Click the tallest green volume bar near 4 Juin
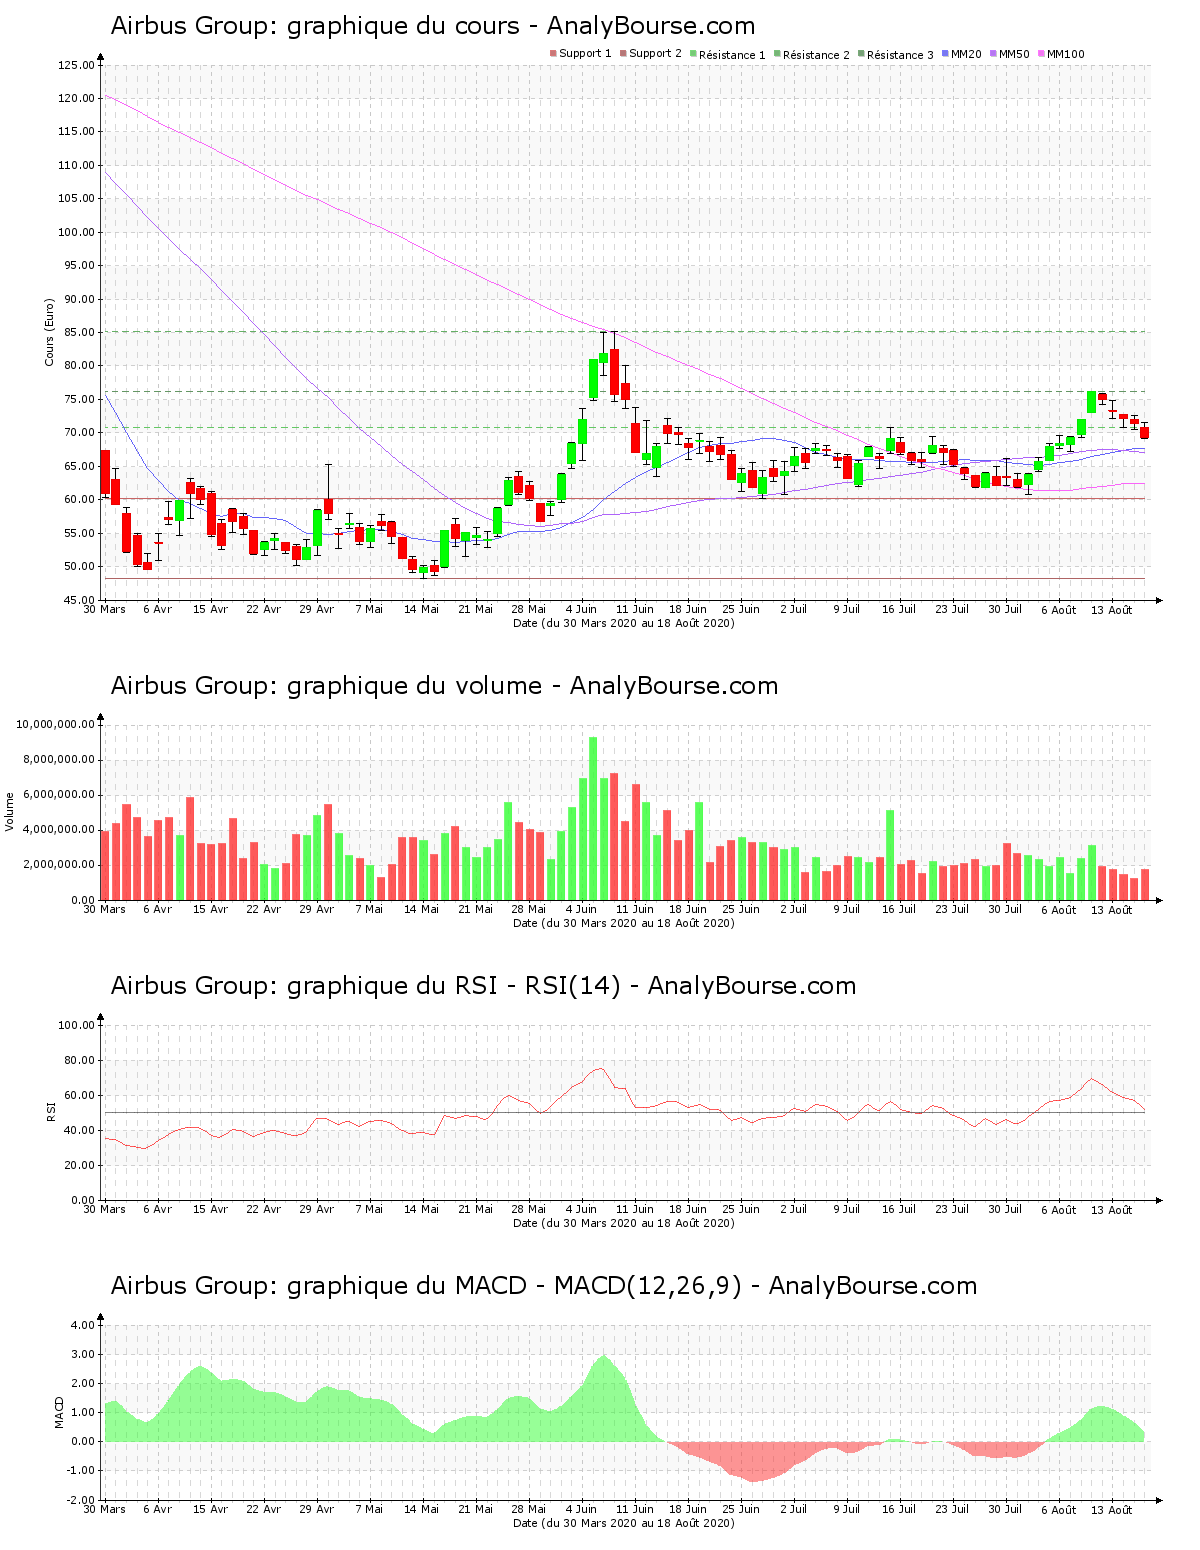 [x=593, y=819]
